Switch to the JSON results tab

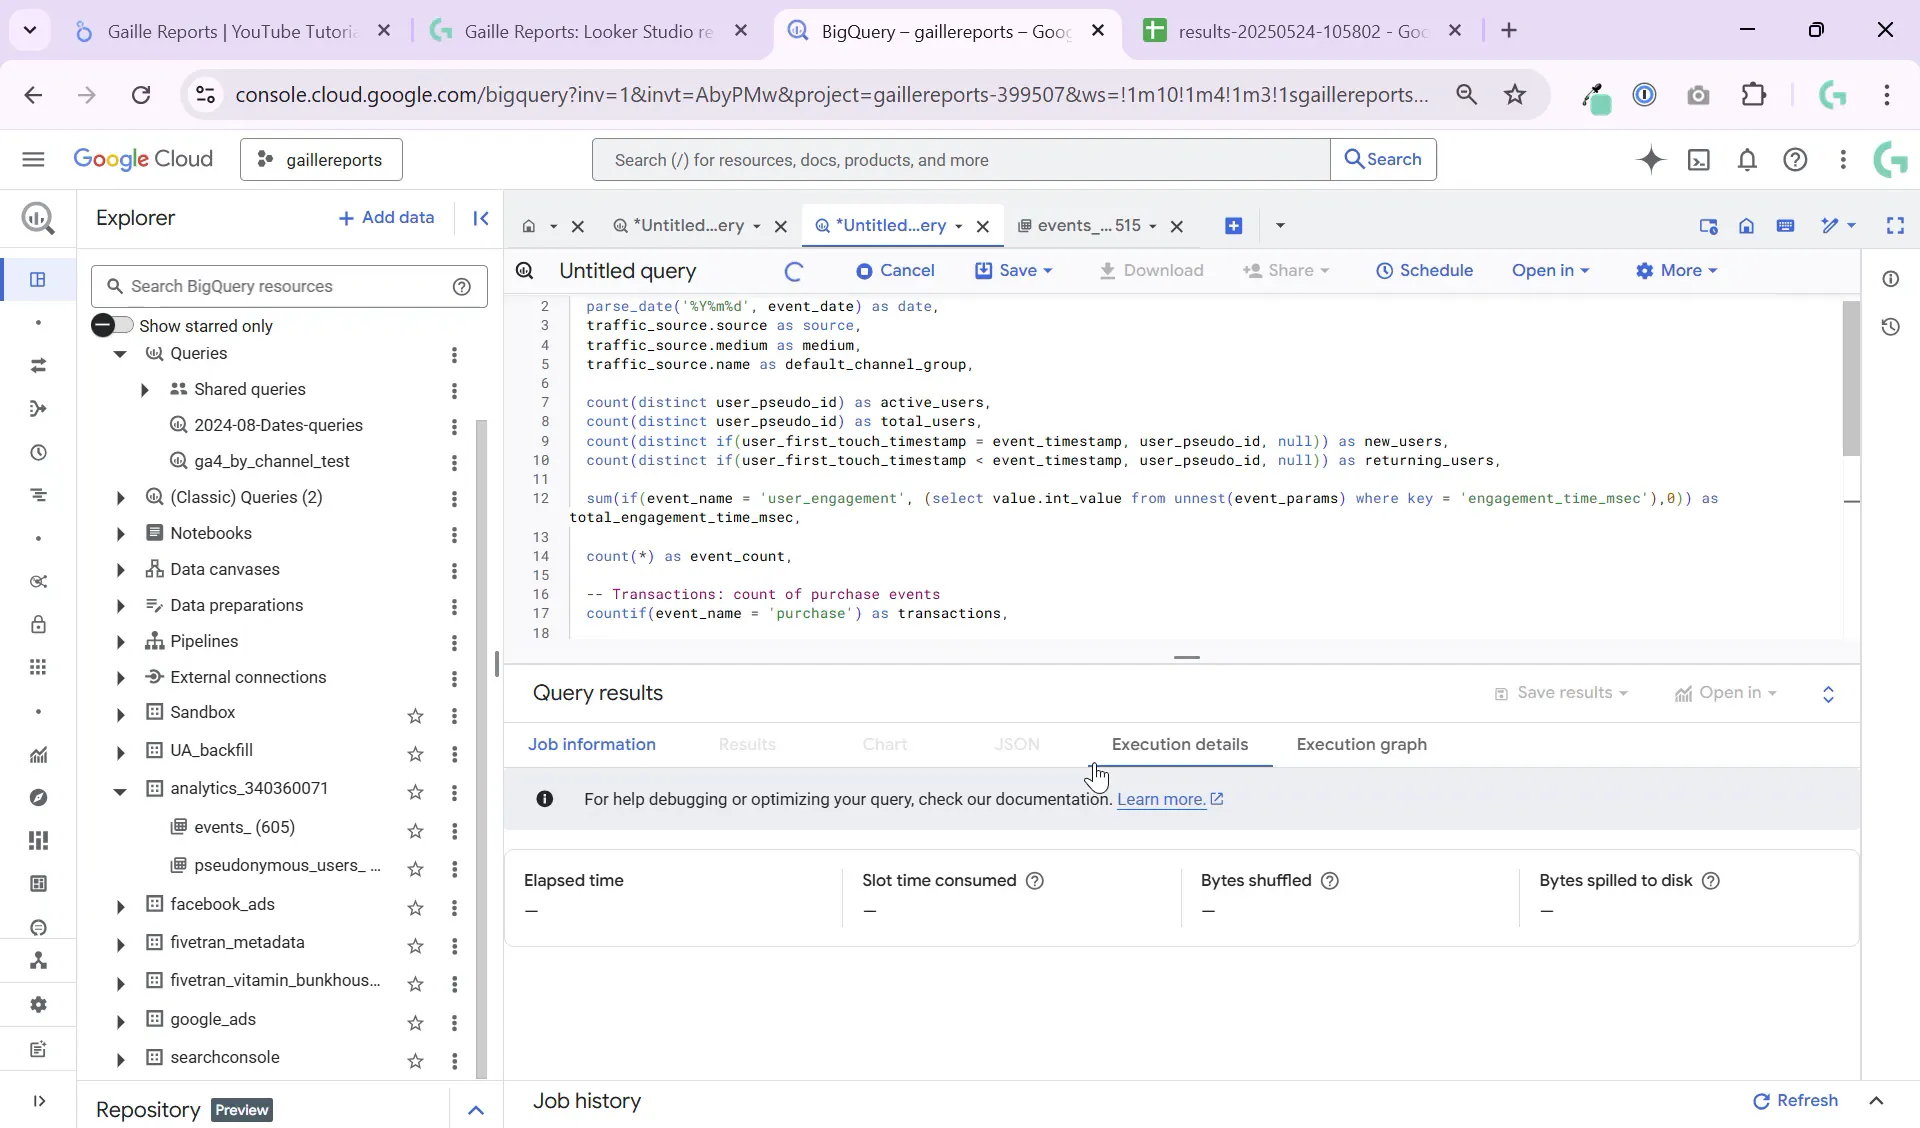coord(1016,745)
